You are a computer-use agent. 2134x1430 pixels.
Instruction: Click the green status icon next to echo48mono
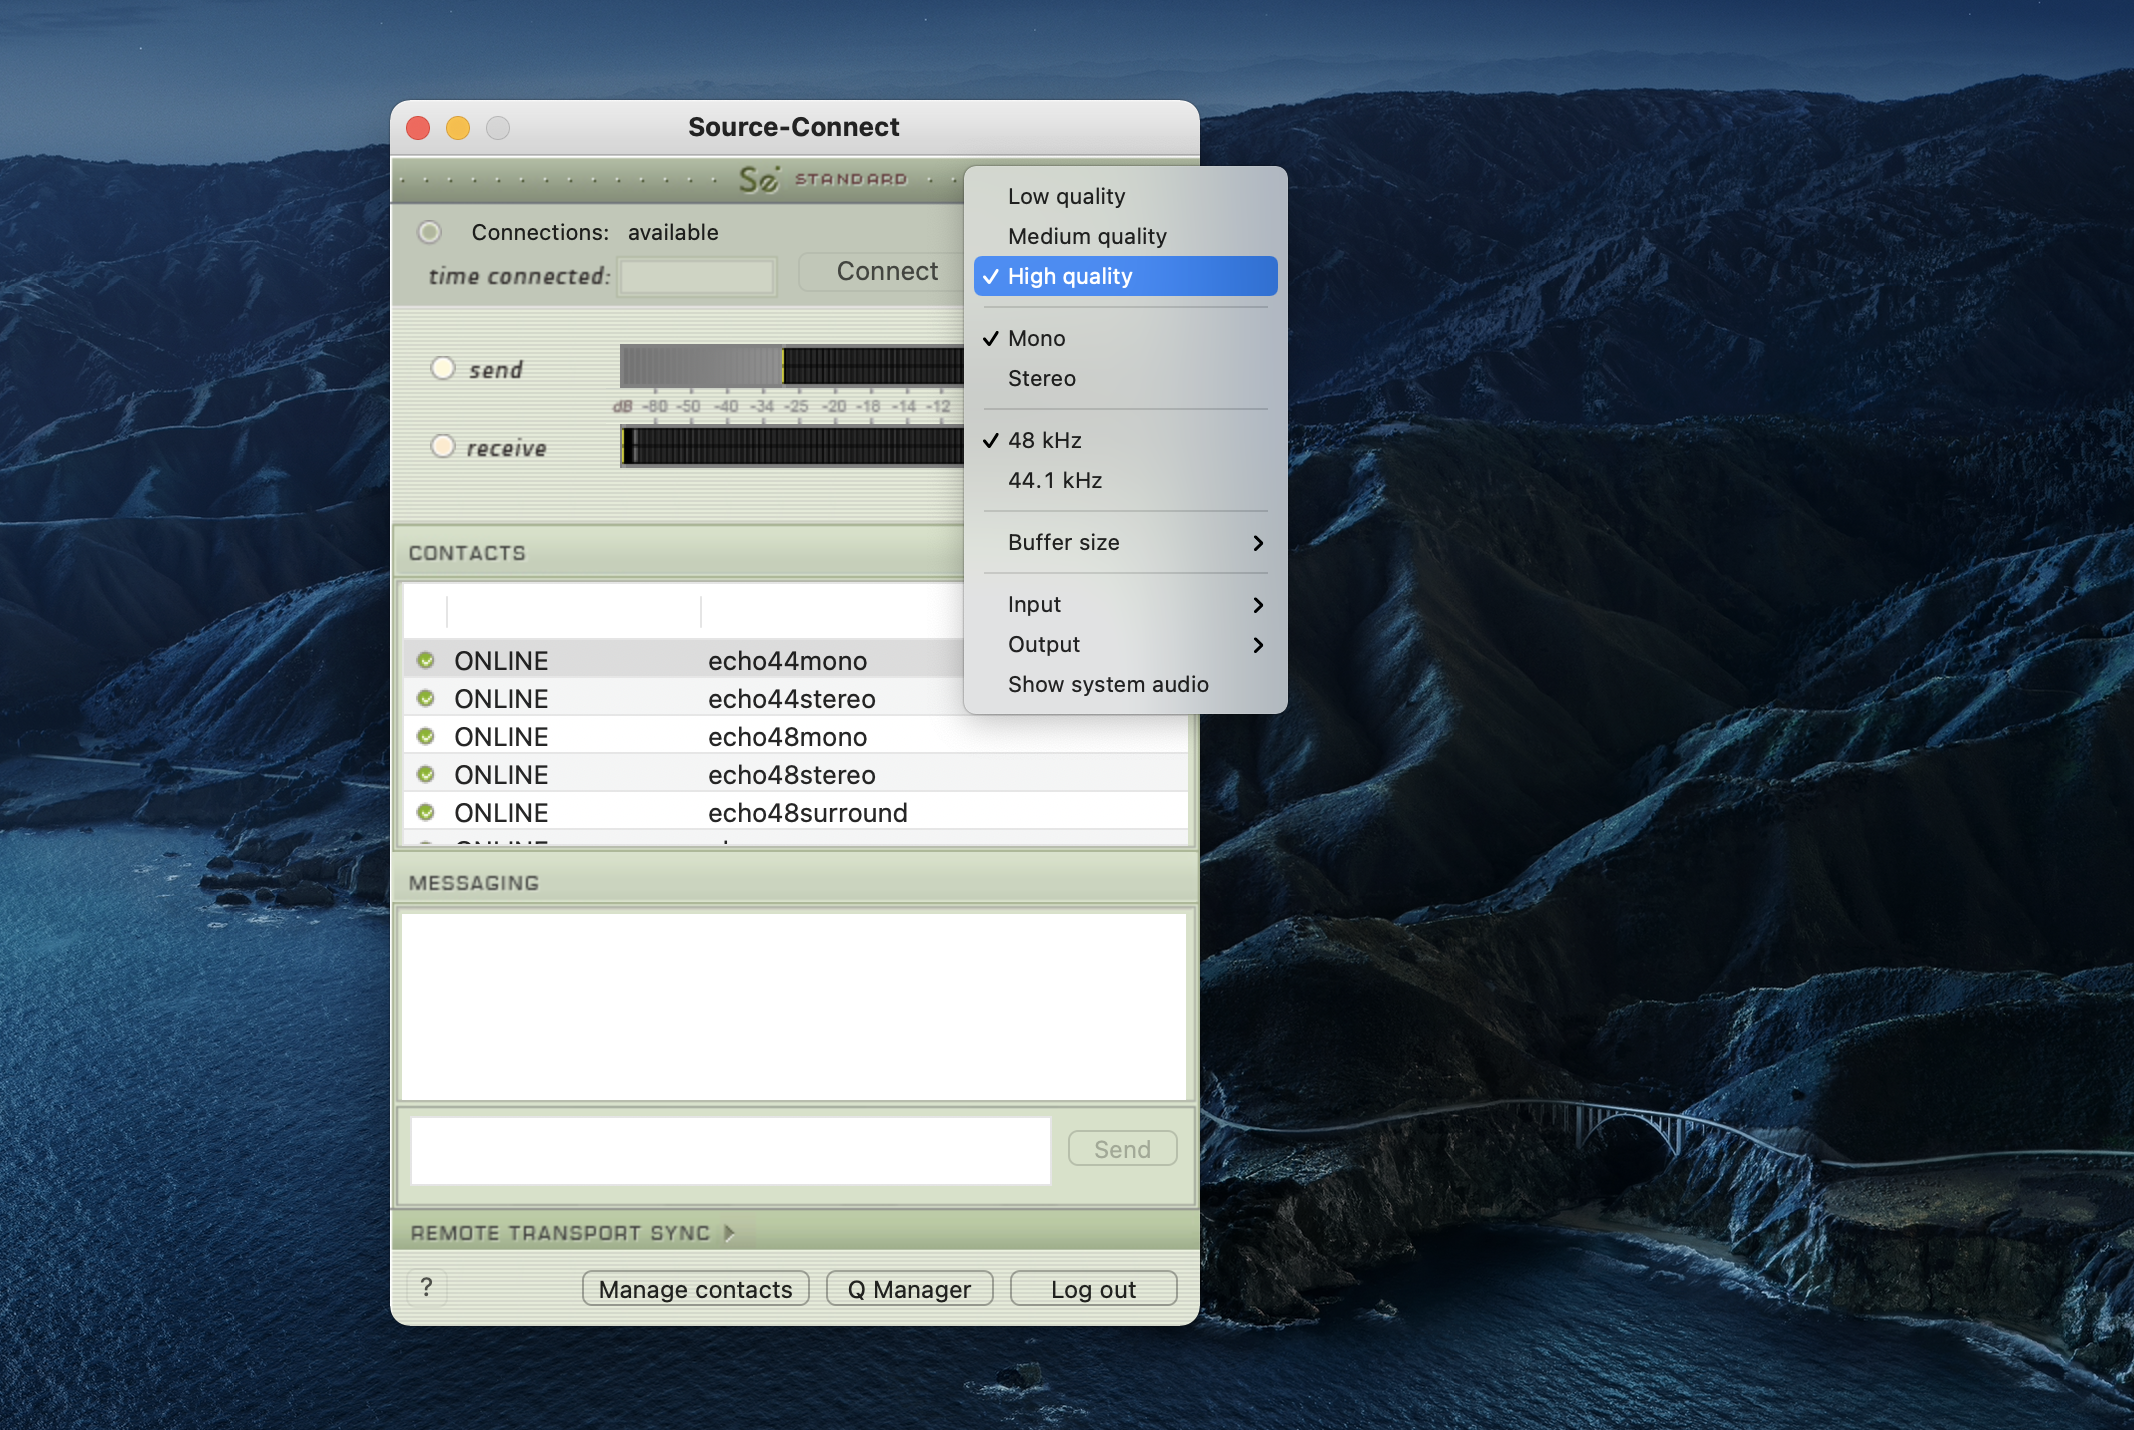[x=426, y=736]
